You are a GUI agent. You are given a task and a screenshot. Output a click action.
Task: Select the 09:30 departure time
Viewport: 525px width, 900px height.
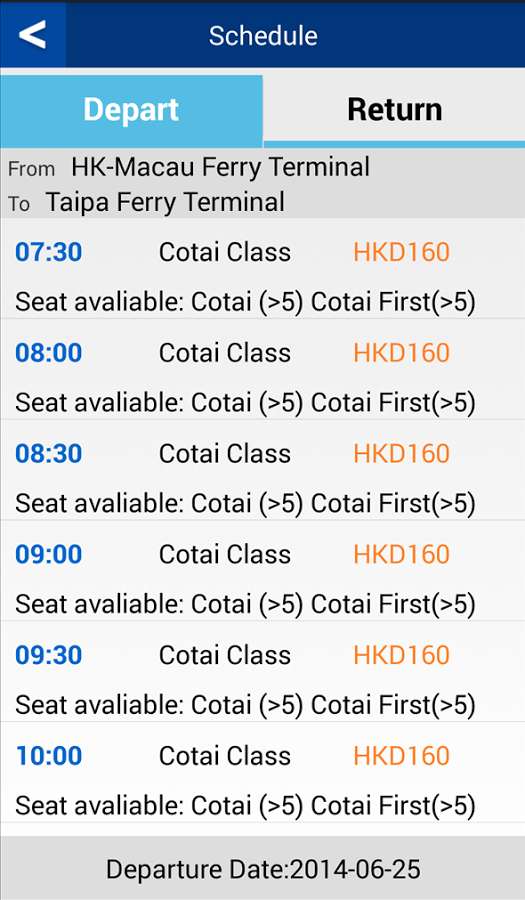click(49, 655)
